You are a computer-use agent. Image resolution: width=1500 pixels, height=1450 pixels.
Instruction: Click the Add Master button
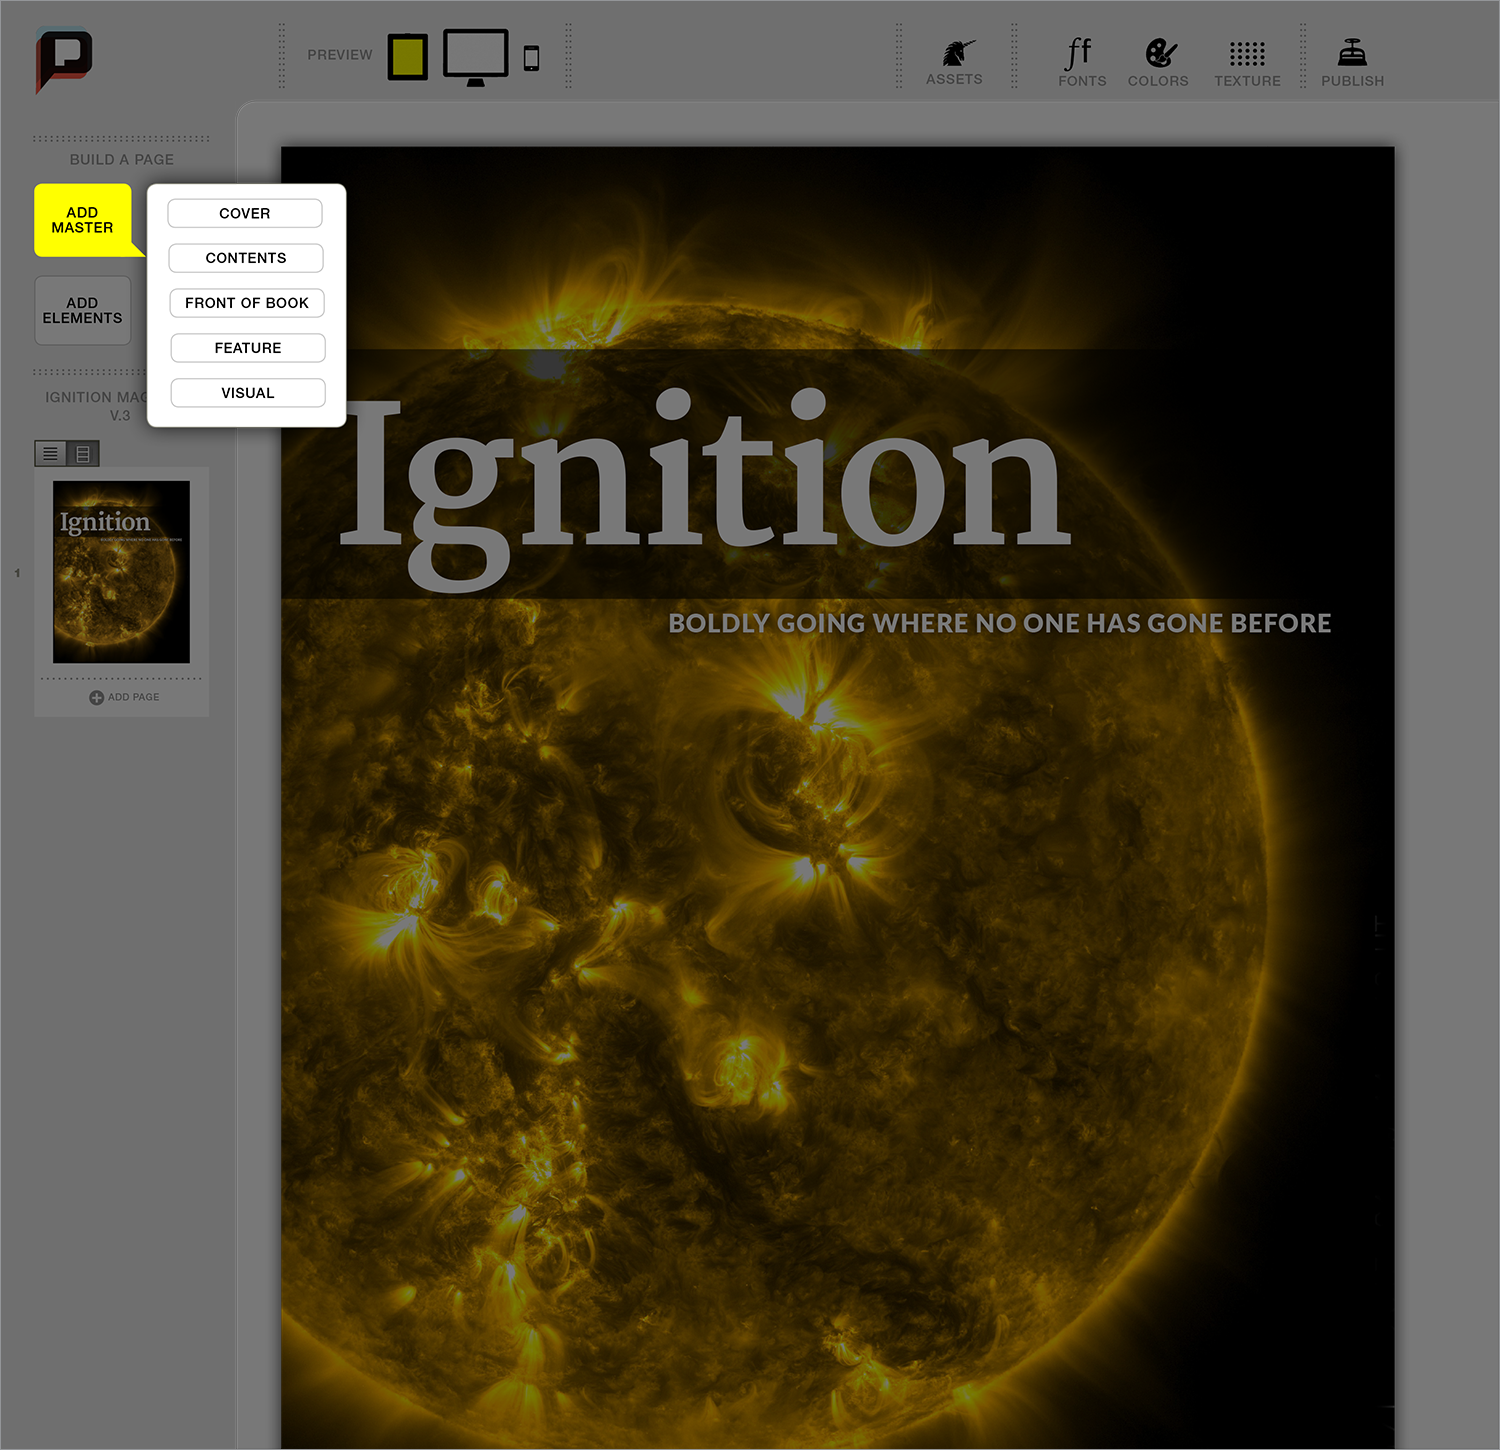83,220
